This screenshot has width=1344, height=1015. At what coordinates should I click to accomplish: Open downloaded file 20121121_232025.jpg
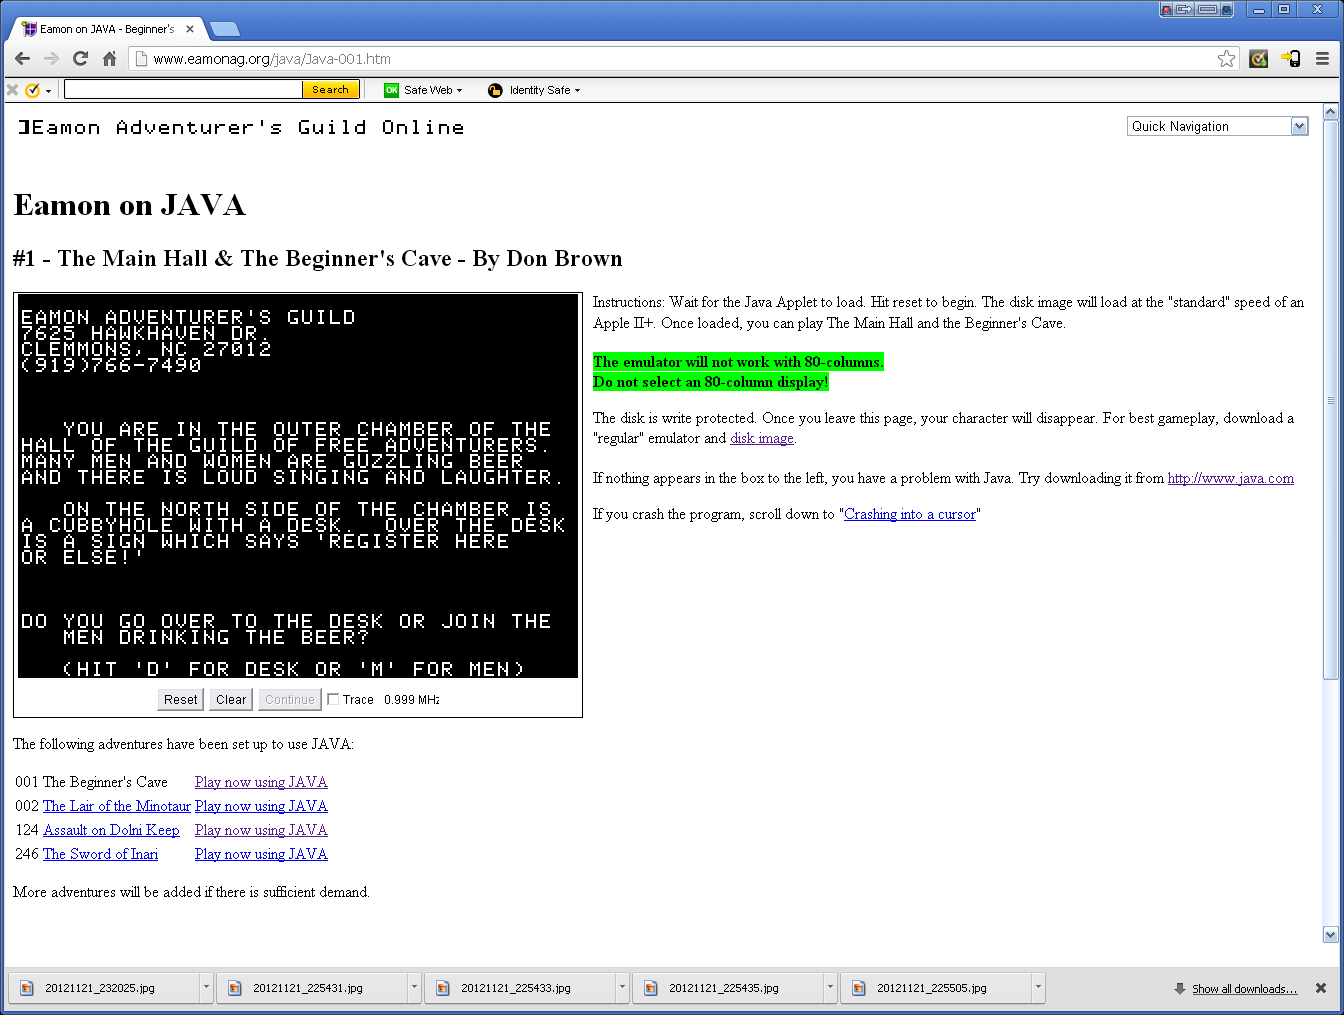(104, 988)
